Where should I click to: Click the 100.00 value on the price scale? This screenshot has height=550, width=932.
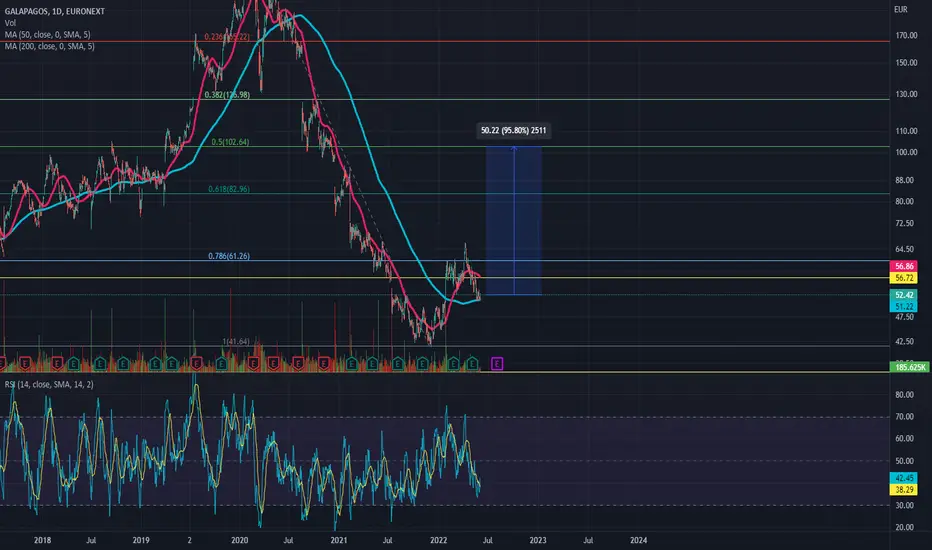tap(906, 152)
